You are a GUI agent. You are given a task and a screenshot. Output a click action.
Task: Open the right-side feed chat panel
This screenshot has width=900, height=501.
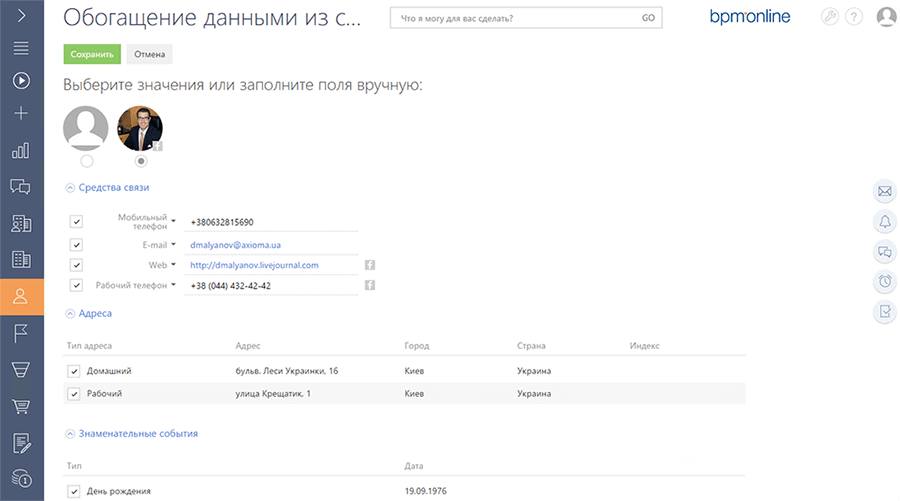click(x=885, y=251)
